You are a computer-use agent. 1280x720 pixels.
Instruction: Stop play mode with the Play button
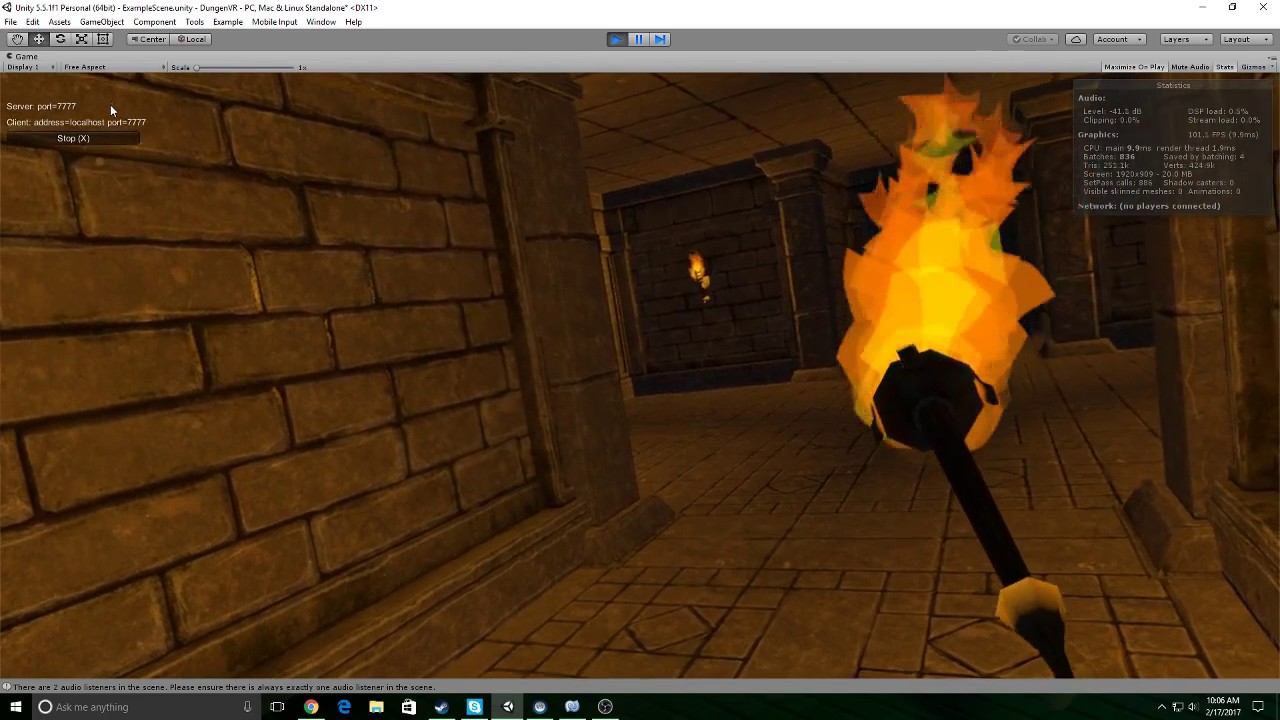click(617, 39)
